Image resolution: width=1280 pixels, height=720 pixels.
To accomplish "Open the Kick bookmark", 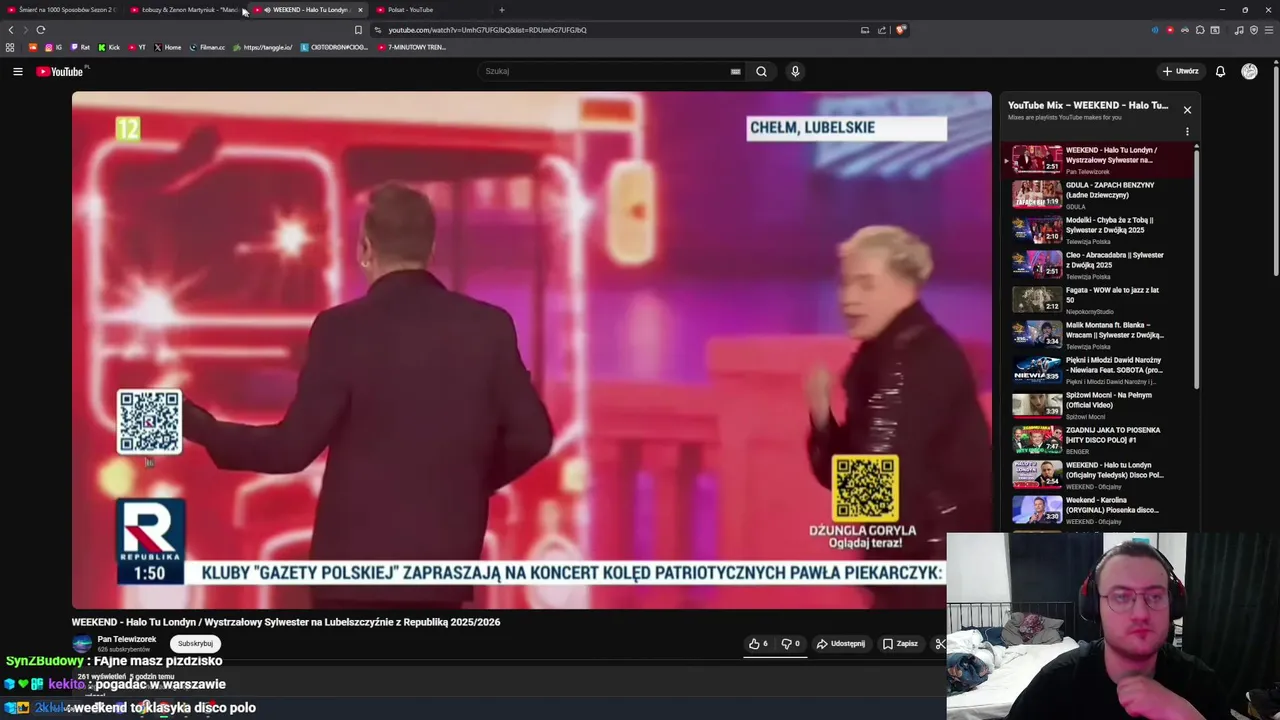I will click(109, 47).
